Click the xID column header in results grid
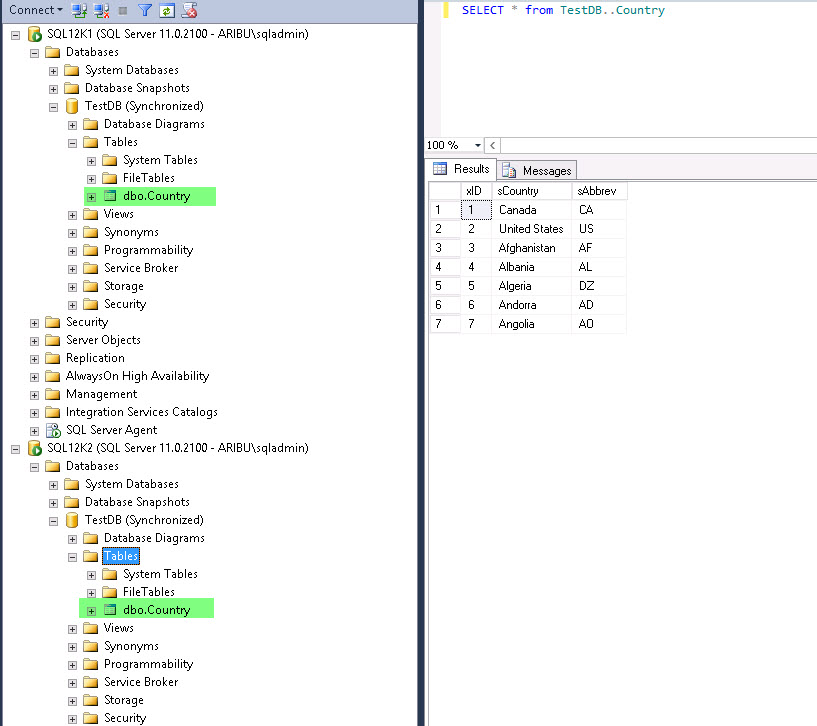The image size is (817, 726). click(x=474, y=190)
